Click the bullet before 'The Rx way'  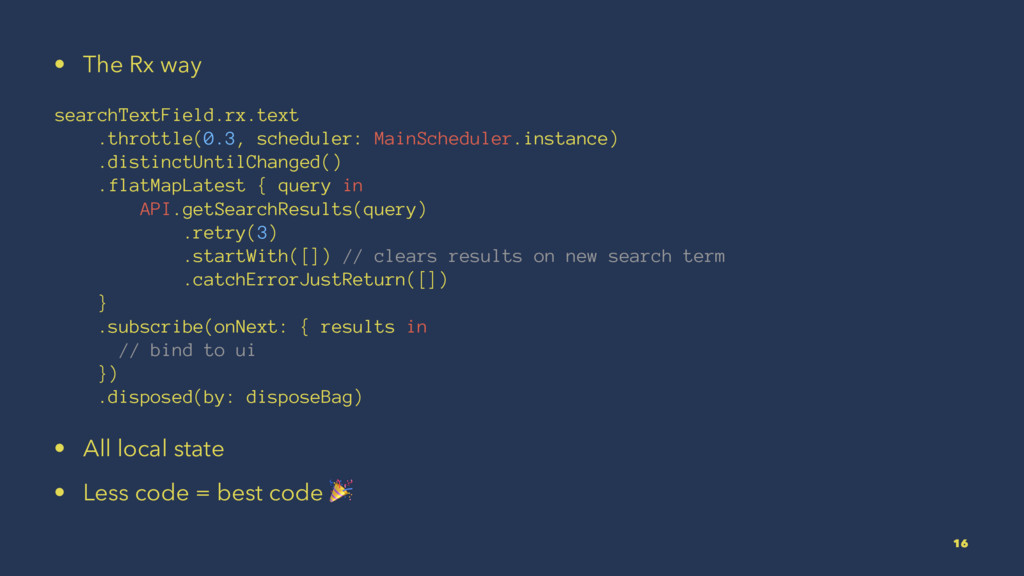pyautogui.click(x=61, y=65)
